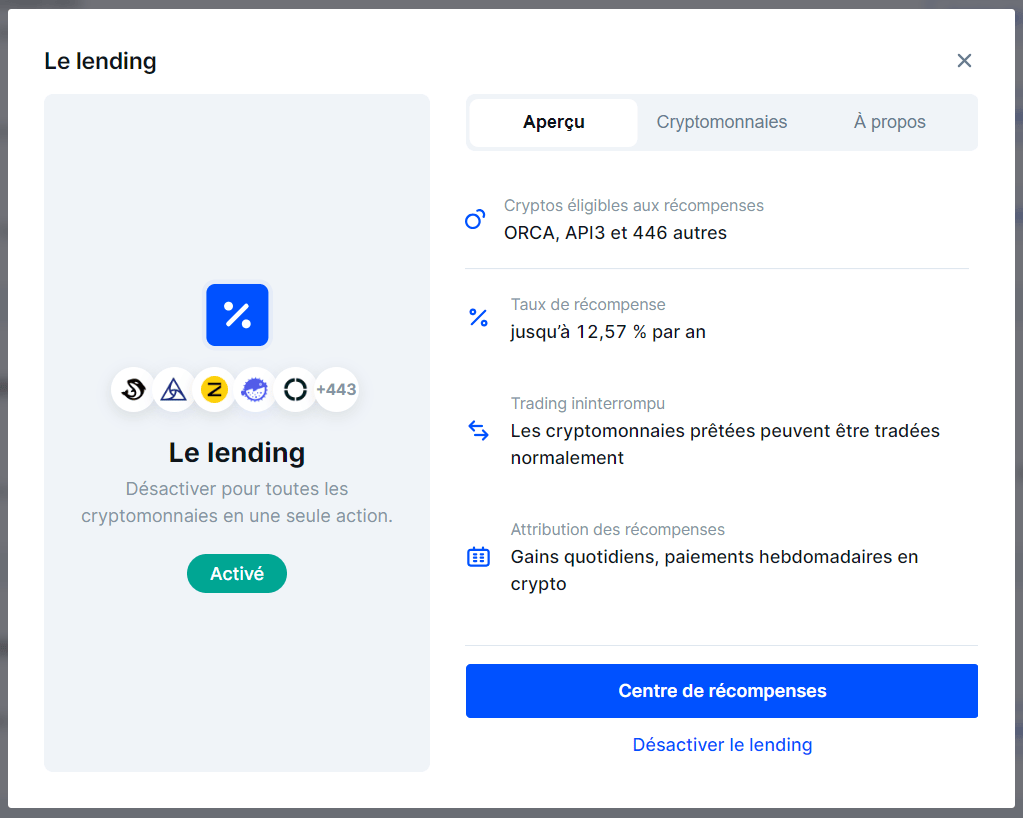1023x818 pixels.
Task: Select the segmented circle crypto token icon
Action: (295, 390)
